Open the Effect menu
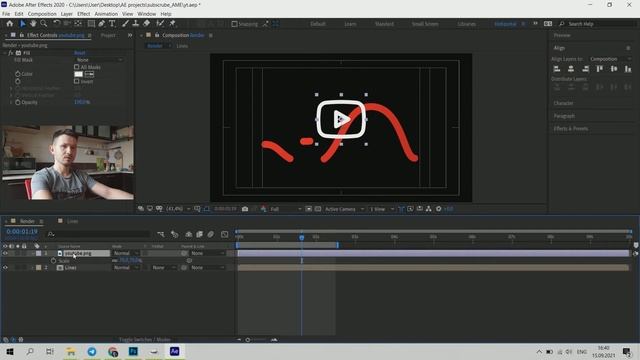This screenshot has height=360, width=640. (84, 14)
